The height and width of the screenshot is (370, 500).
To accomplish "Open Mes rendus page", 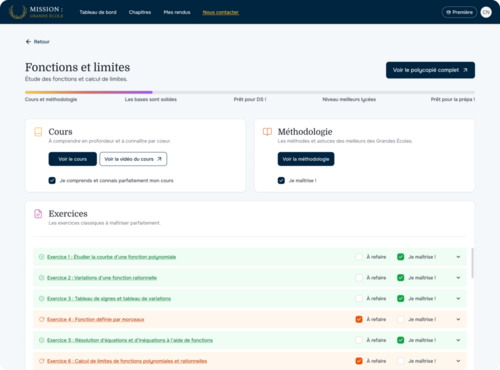I will coord(177,12).
